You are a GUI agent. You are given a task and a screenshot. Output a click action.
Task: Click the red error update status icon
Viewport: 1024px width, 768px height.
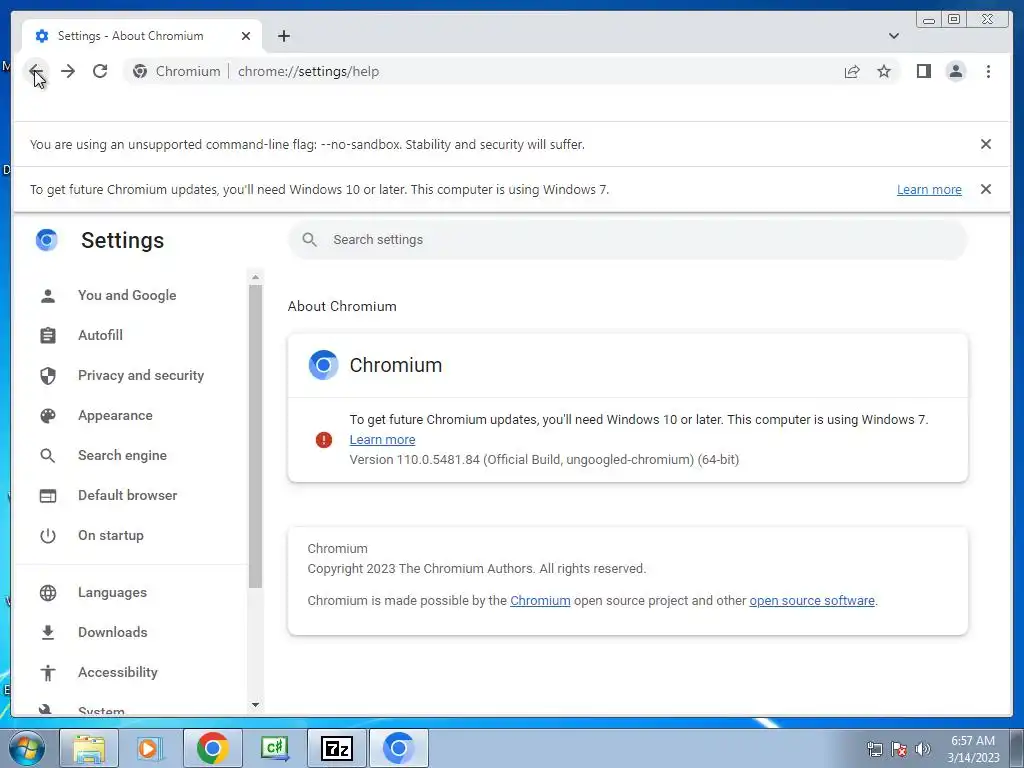(x=323, y=440)
